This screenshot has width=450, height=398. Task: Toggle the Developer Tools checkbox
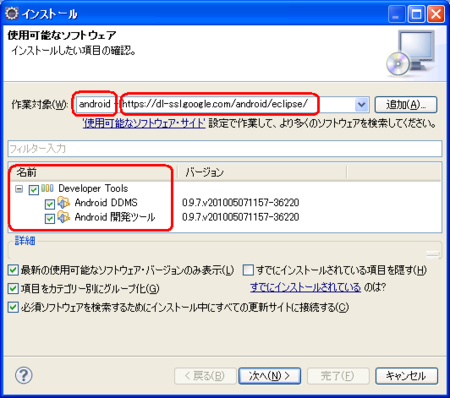(x=34, y=190)
